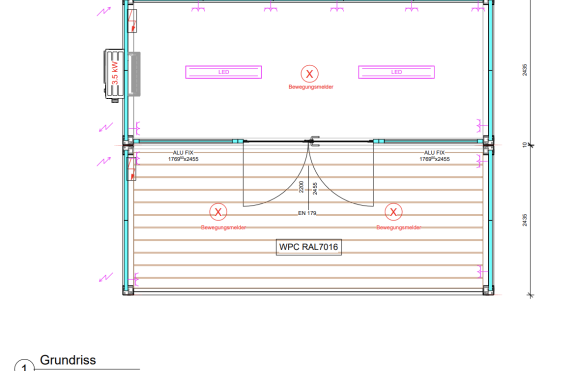Select the upper-room Bewegungsmelder sensor symbol
This screenshot has width=576, height=371.
(x=310, y=74)
